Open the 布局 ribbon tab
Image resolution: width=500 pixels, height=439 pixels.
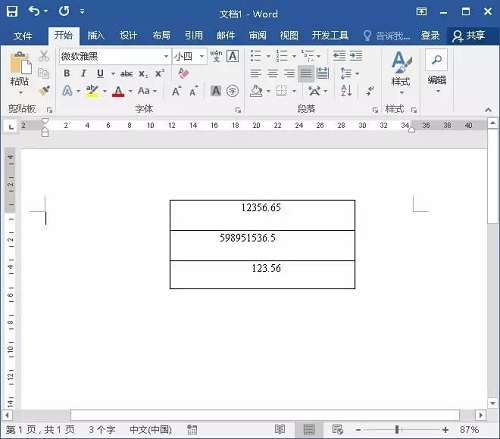coord(161,35)
